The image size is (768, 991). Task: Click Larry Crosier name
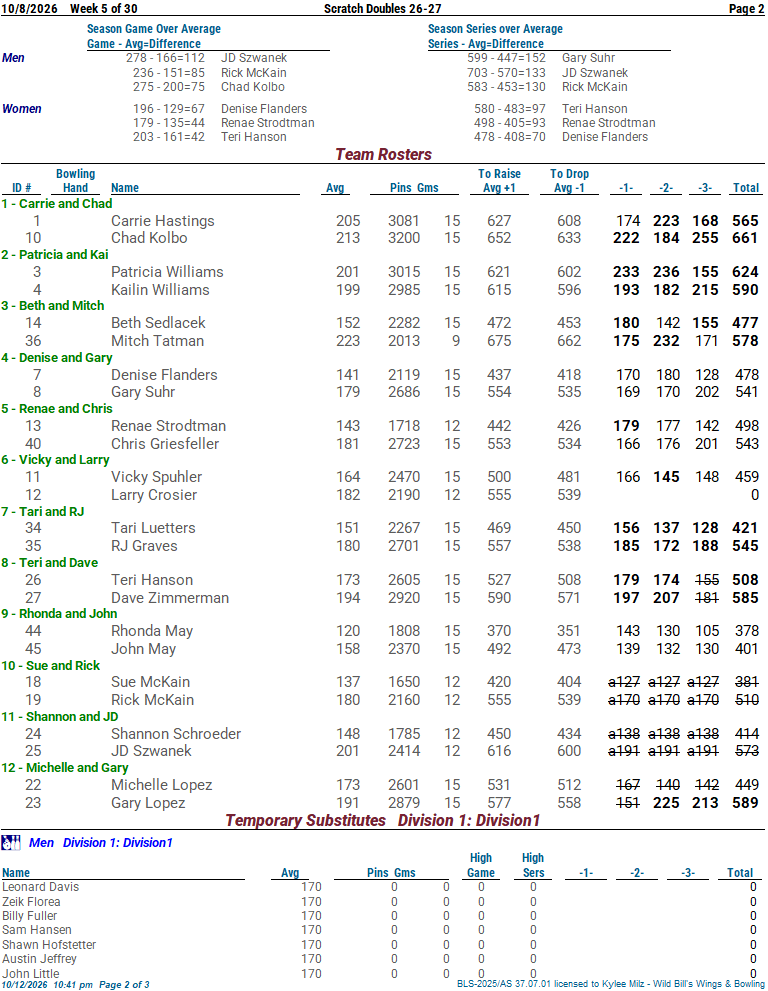click(154, 495)
